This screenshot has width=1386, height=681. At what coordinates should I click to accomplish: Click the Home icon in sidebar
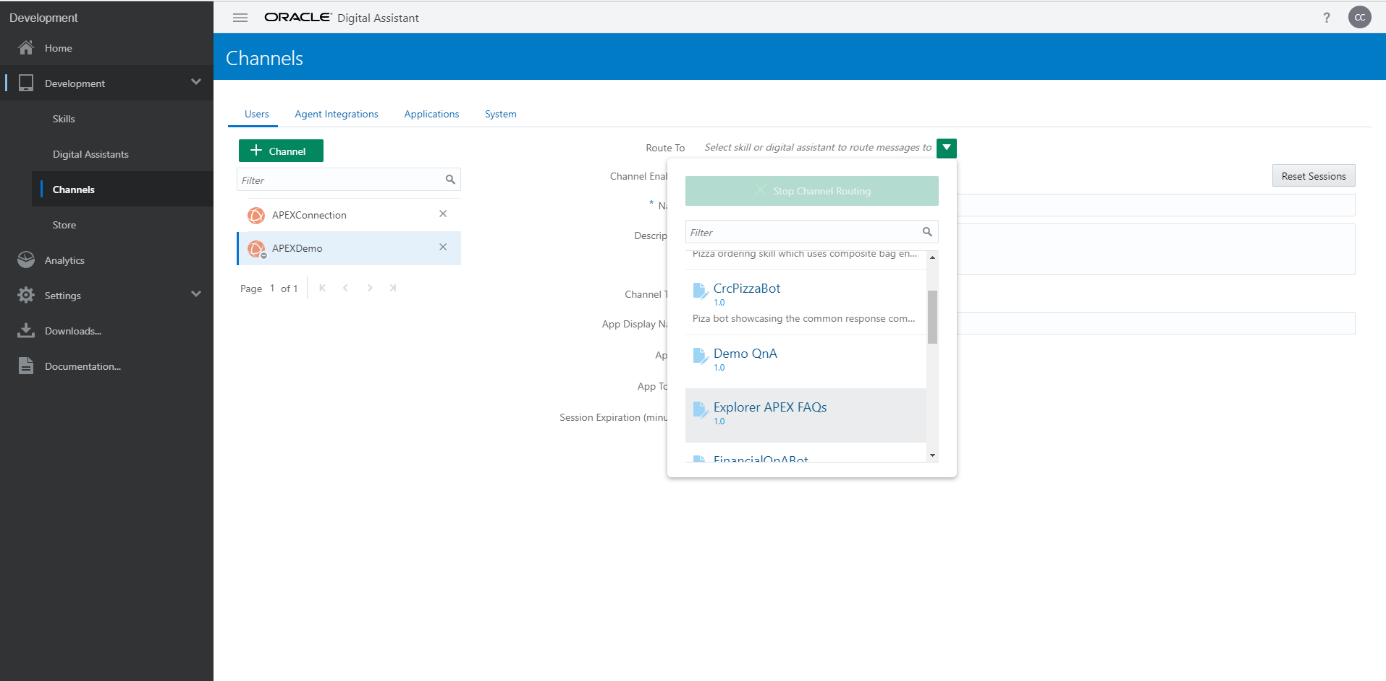(x=26, y=48)
